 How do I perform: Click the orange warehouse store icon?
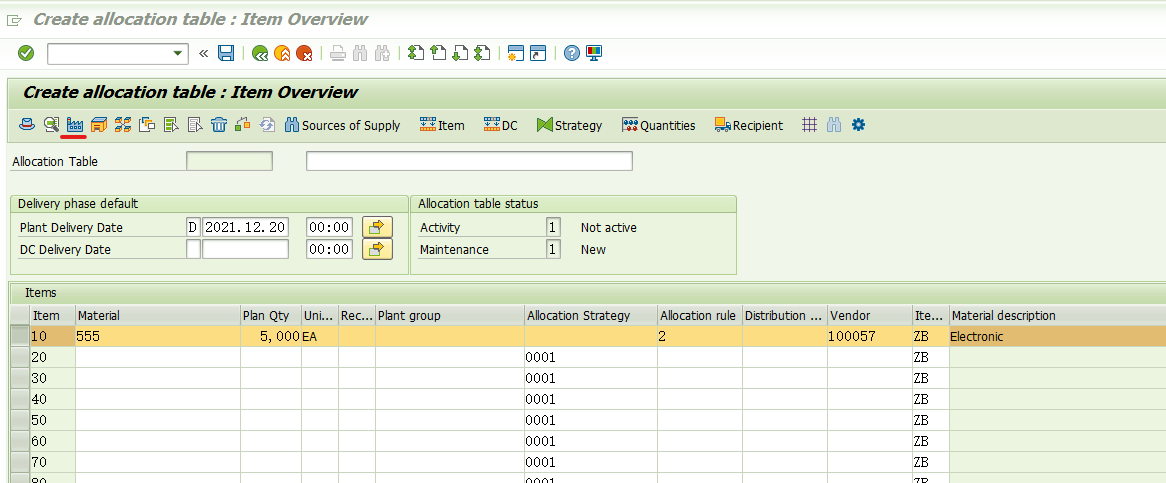99,125
